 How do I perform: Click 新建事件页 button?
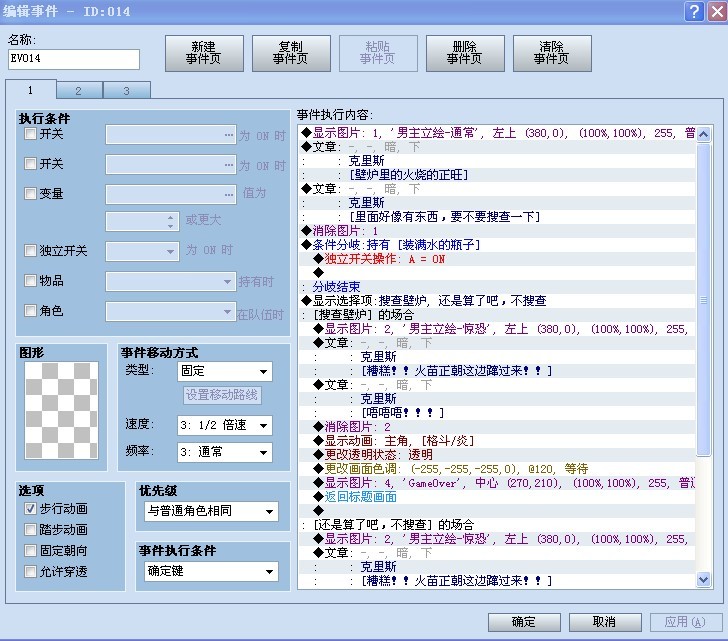204,53
